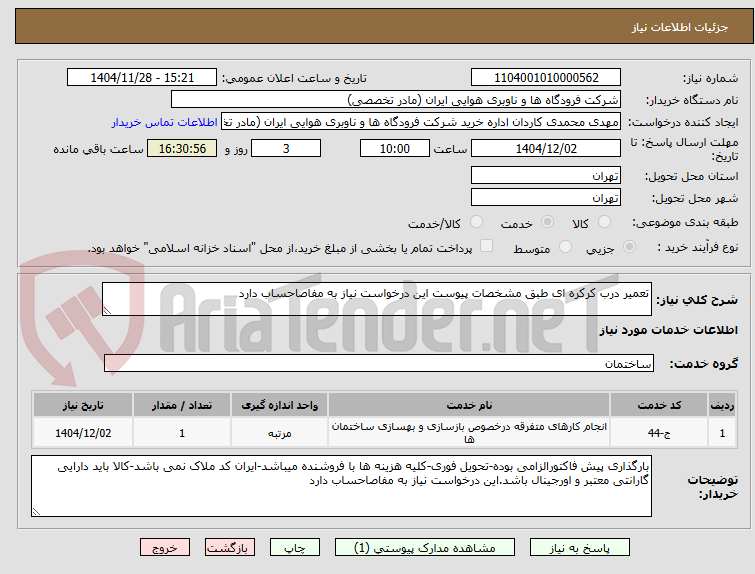The image size is (755, 574).
Task: Toggle the اسناد خزانه اسلامی payment checkbox
Action: point(487,246)
